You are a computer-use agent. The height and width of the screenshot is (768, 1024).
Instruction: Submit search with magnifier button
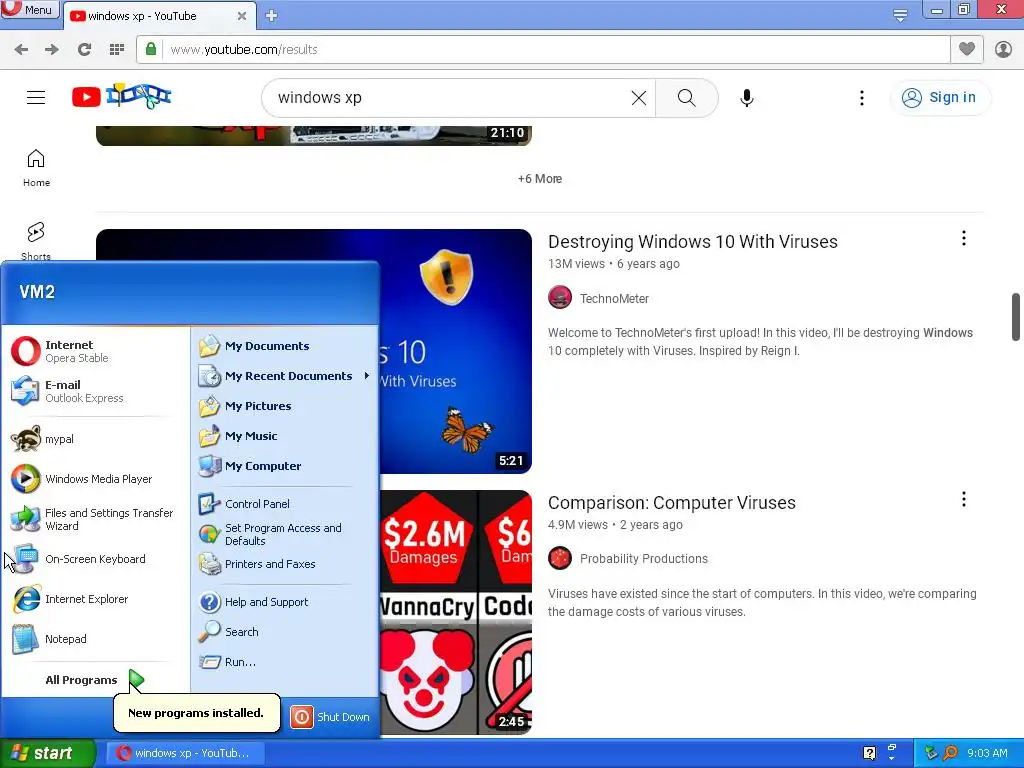(686, 98)
